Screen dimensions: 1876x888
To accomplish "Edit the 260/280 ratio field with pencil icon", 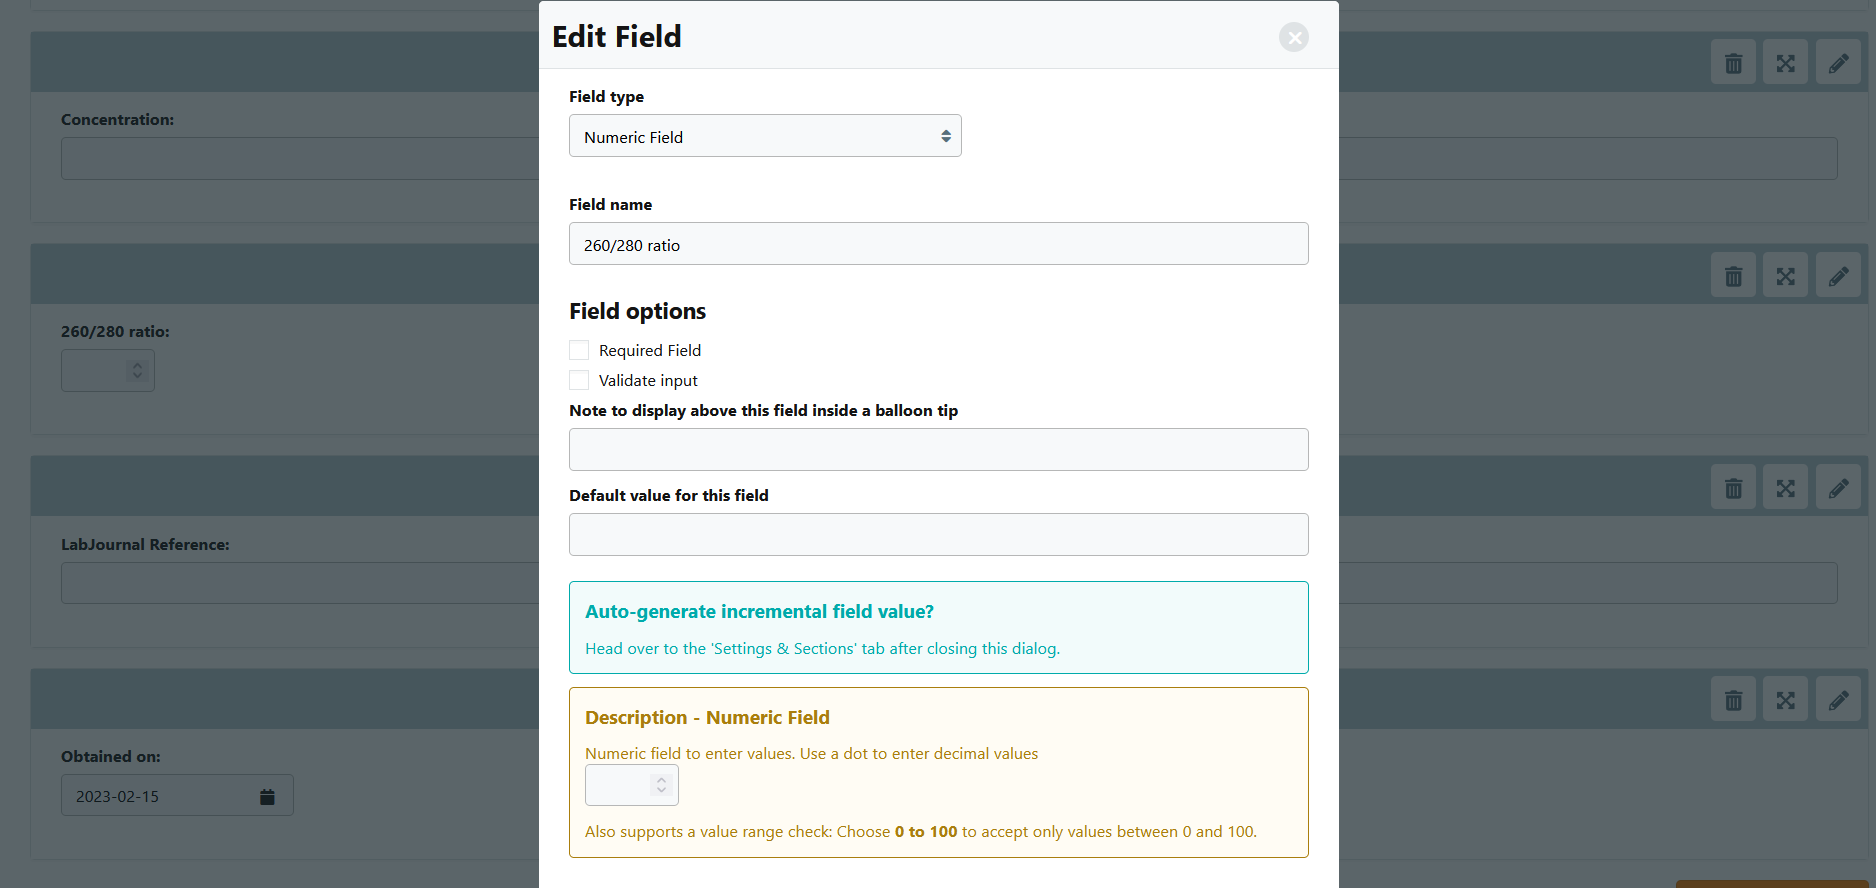I will (x=1838, y=276).
